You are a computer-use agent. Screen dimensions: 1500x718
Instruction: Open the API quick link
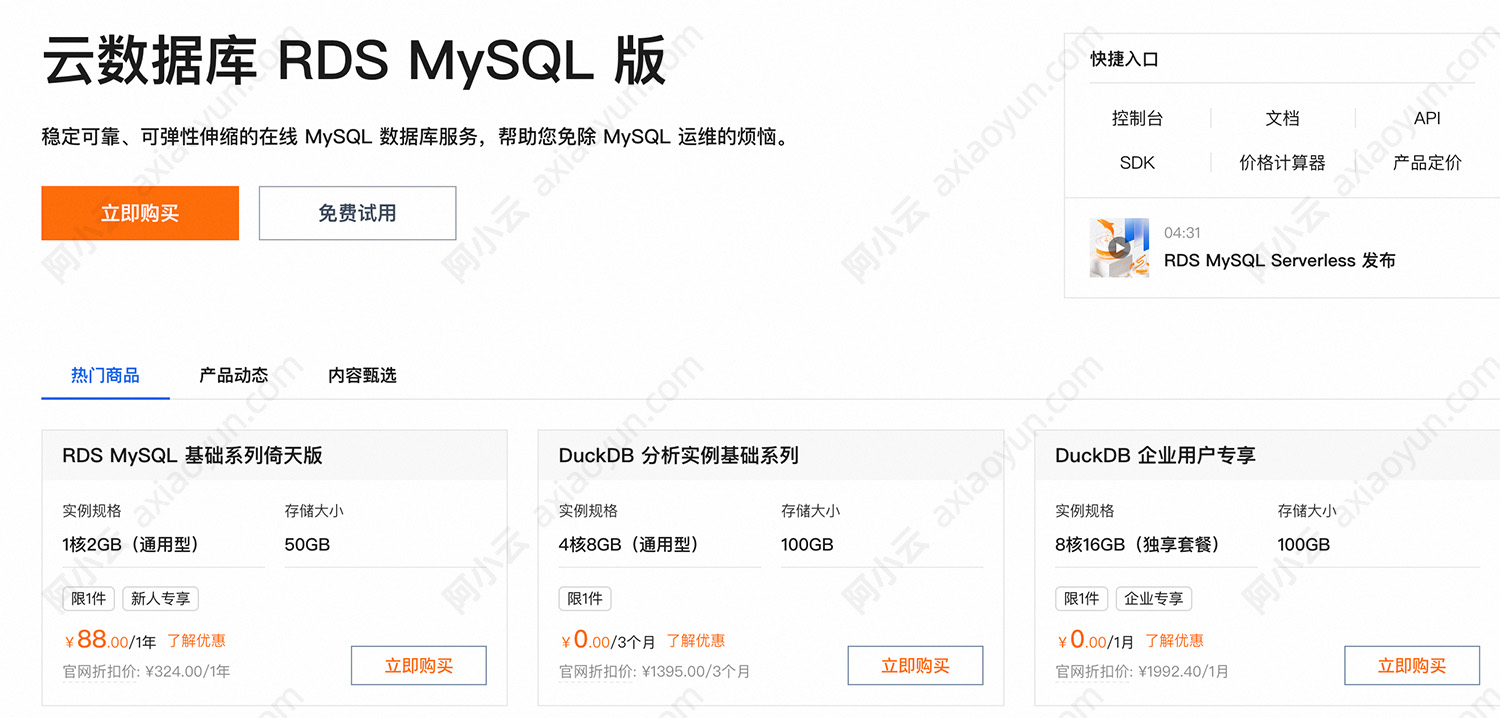click(1427, 118)
